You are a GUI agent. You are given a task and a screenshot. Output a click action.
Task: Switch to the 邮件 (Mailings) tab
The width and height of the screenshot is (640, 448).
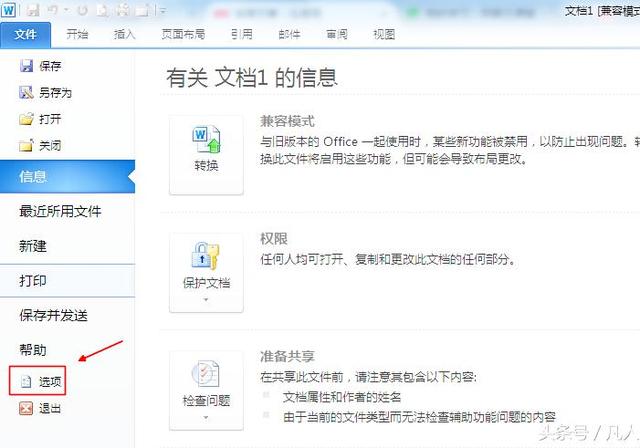pos(289,35)
